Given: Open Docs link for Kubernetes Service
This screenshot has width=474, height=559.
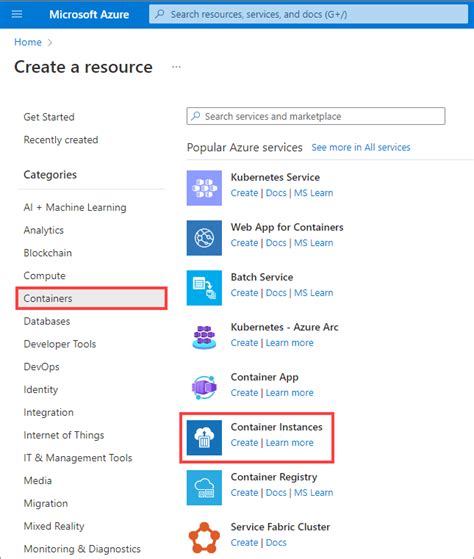Looking at the screenshot, I should coord(276,193).
